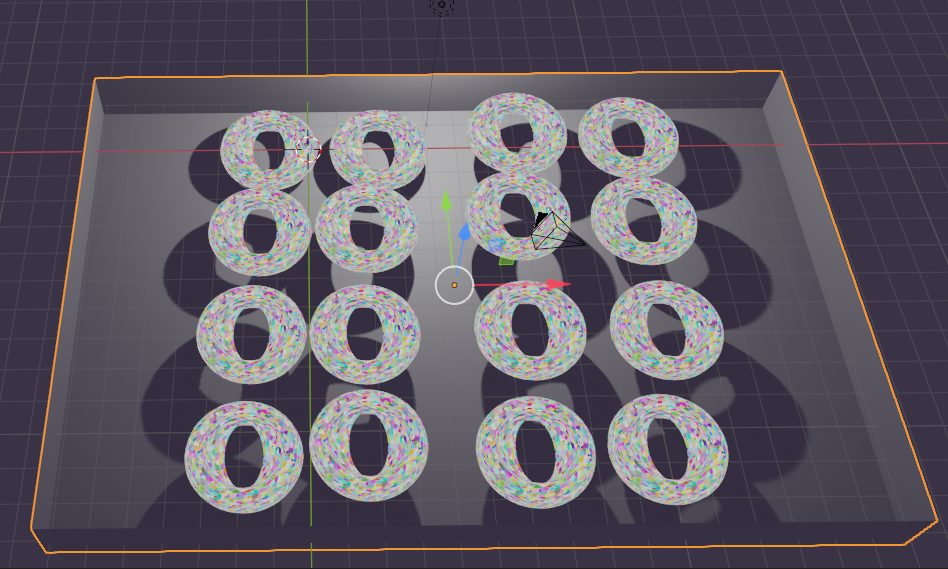The image size is (948, 569).
Task: Click the green Y-axis arrow of the move gizmo
Action: click(x=447, y=203)
